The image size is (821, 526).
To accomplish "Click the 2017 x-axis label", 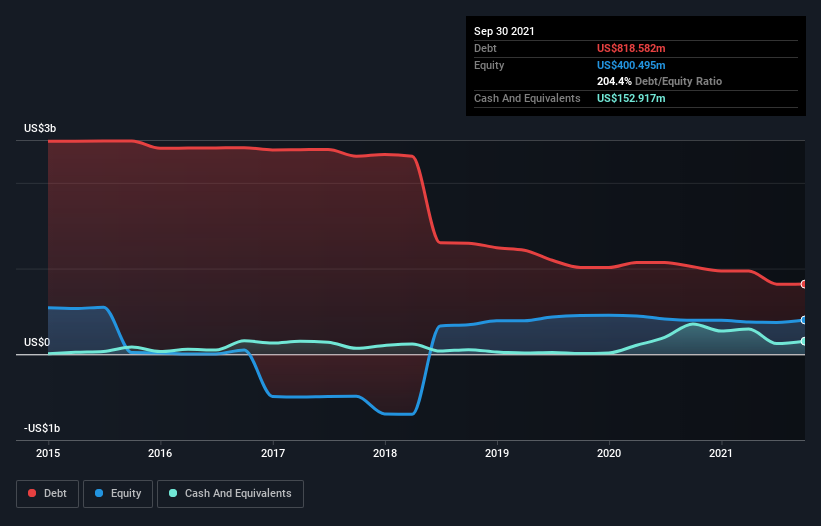I will (273, 453).
